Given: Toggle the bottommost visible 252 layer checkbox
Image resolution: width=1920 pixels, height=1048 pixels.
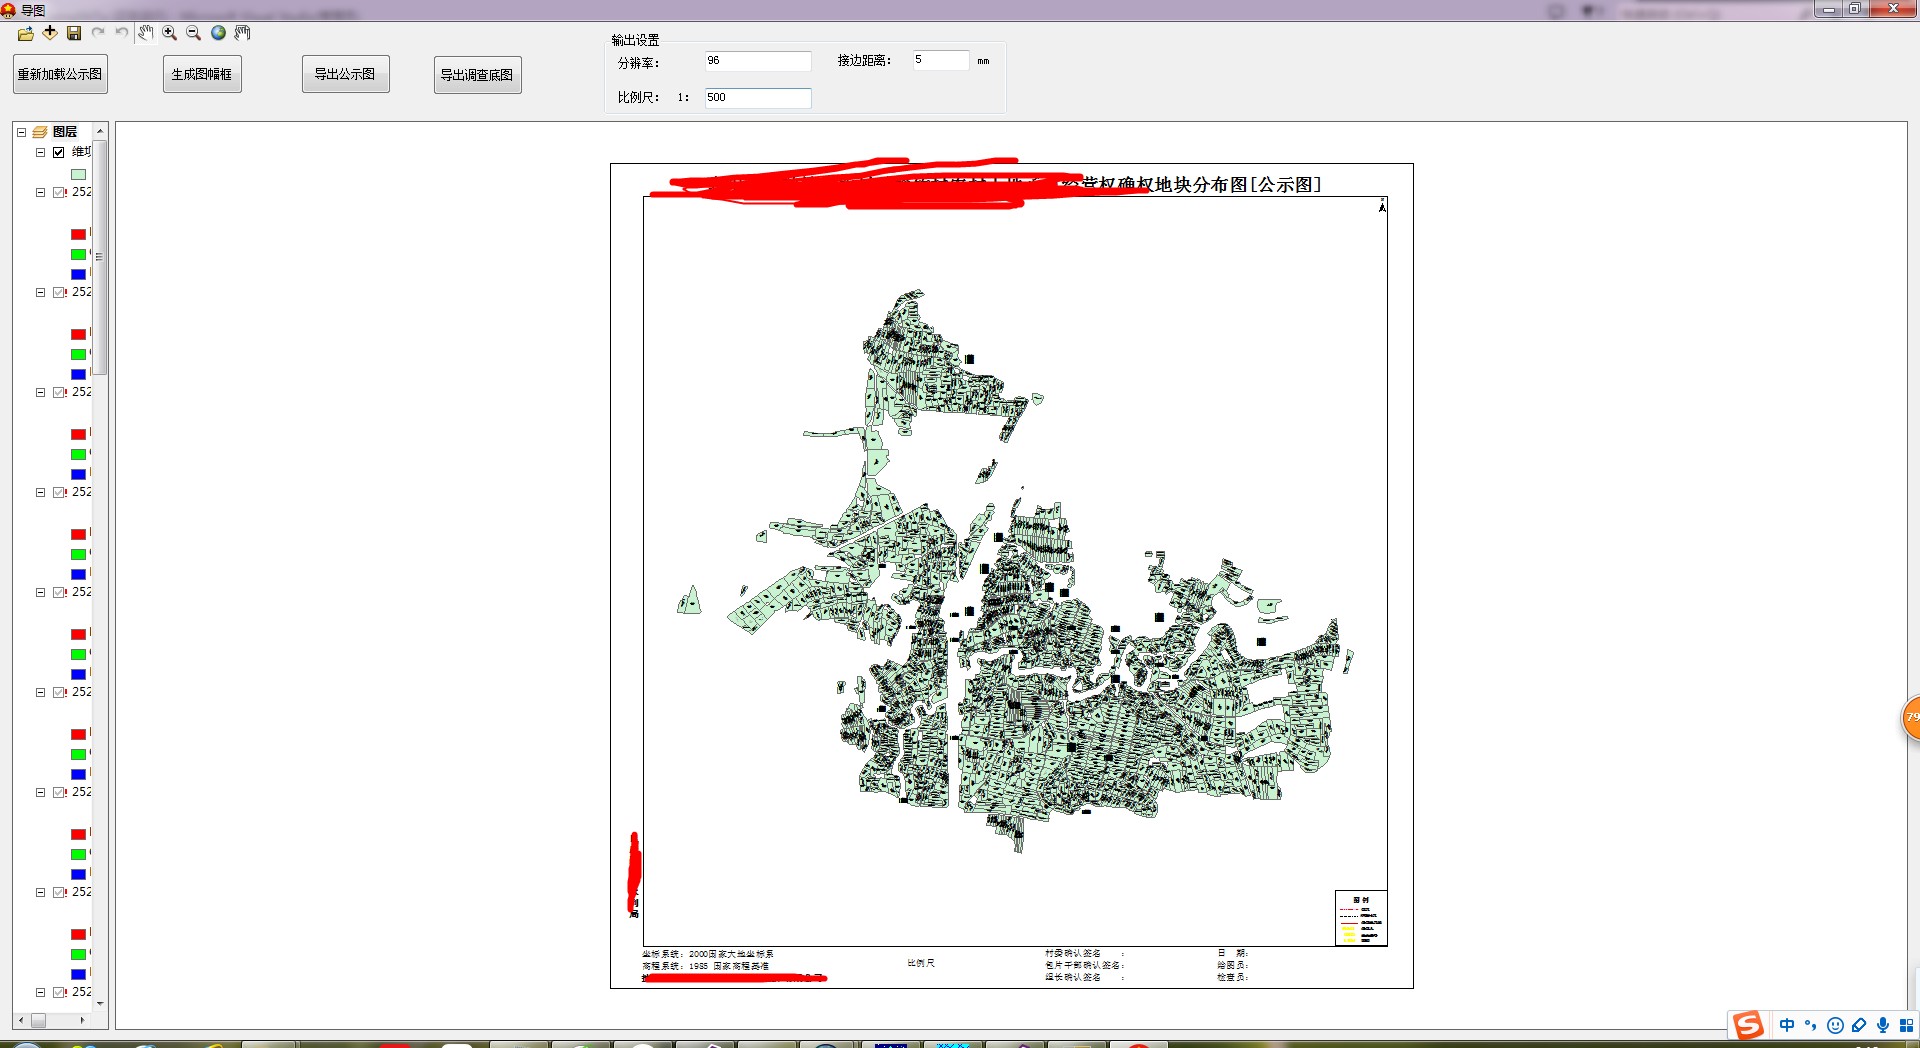Looking at the screenshot, I should 59,993.
